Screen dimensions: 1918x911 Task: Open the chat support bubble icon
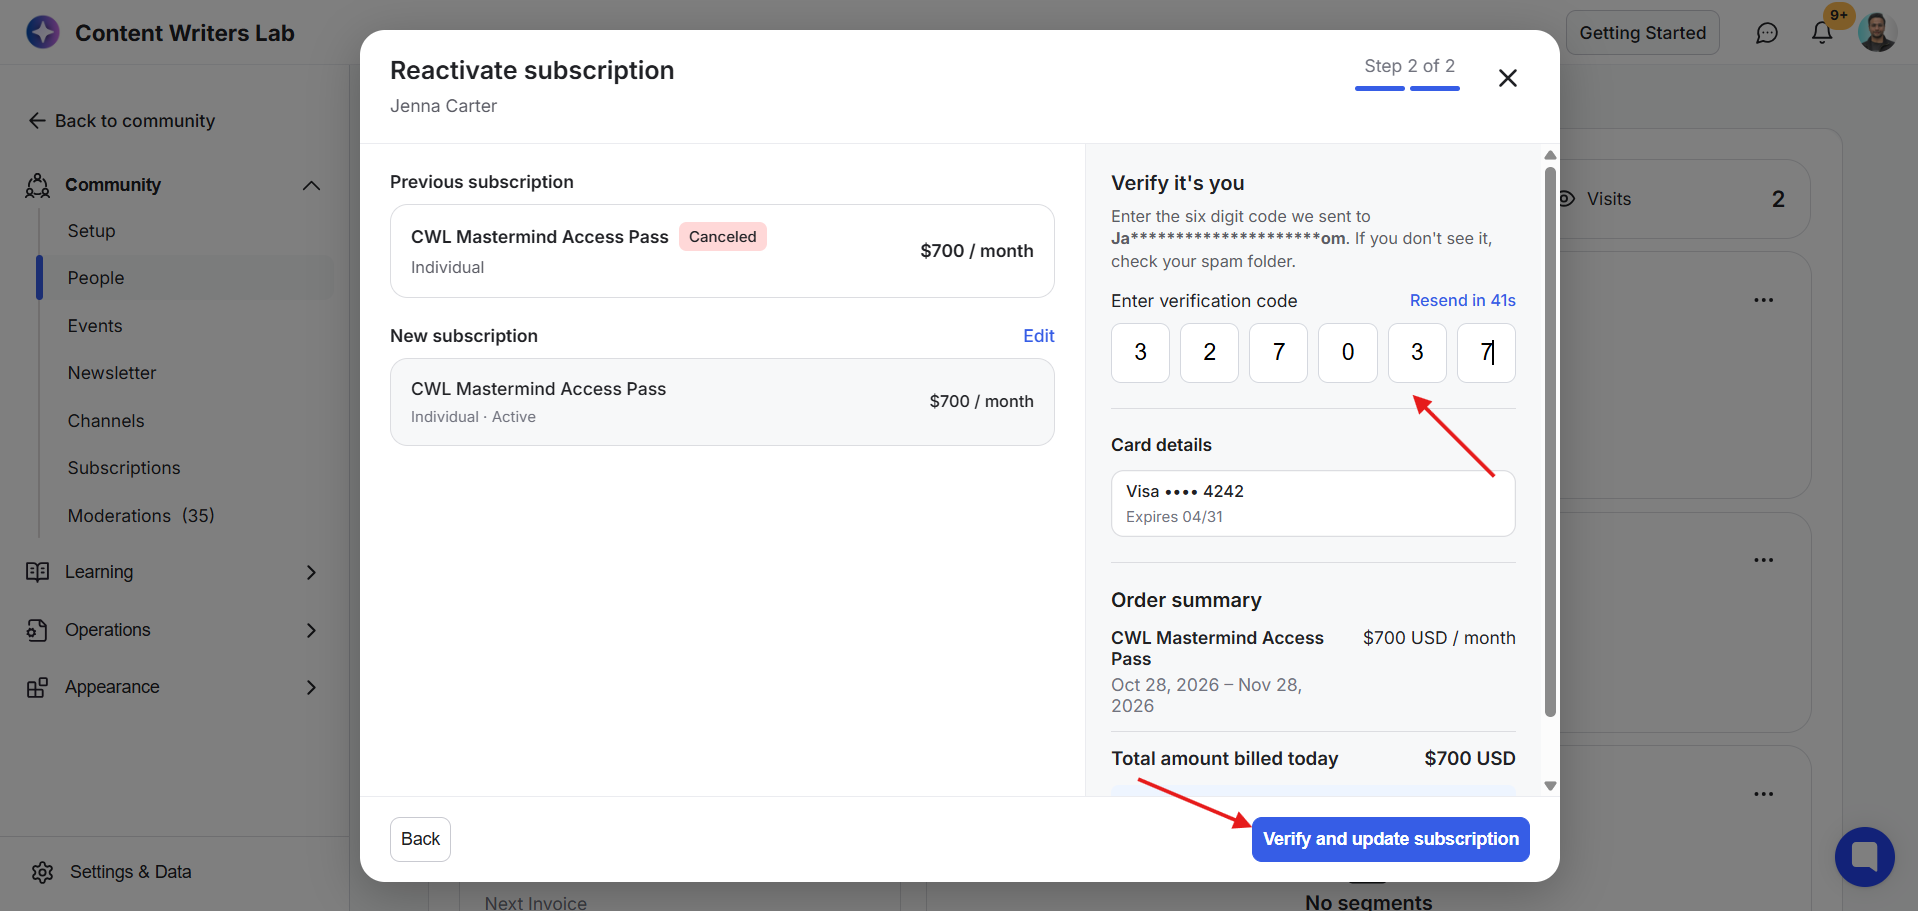(x=1865, y=857)
